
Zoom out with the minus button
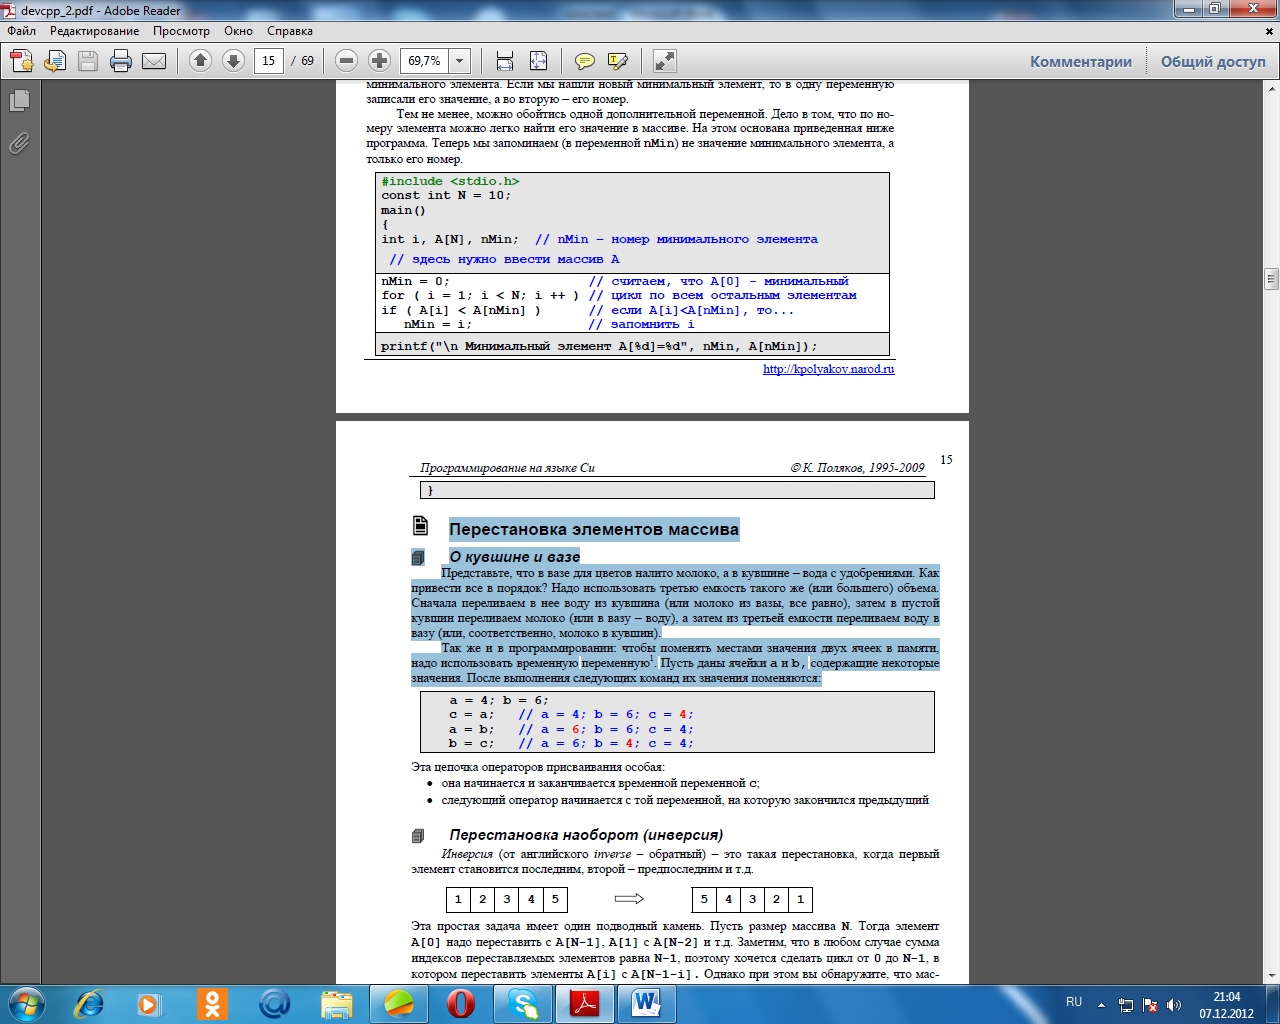click(346, 61)
